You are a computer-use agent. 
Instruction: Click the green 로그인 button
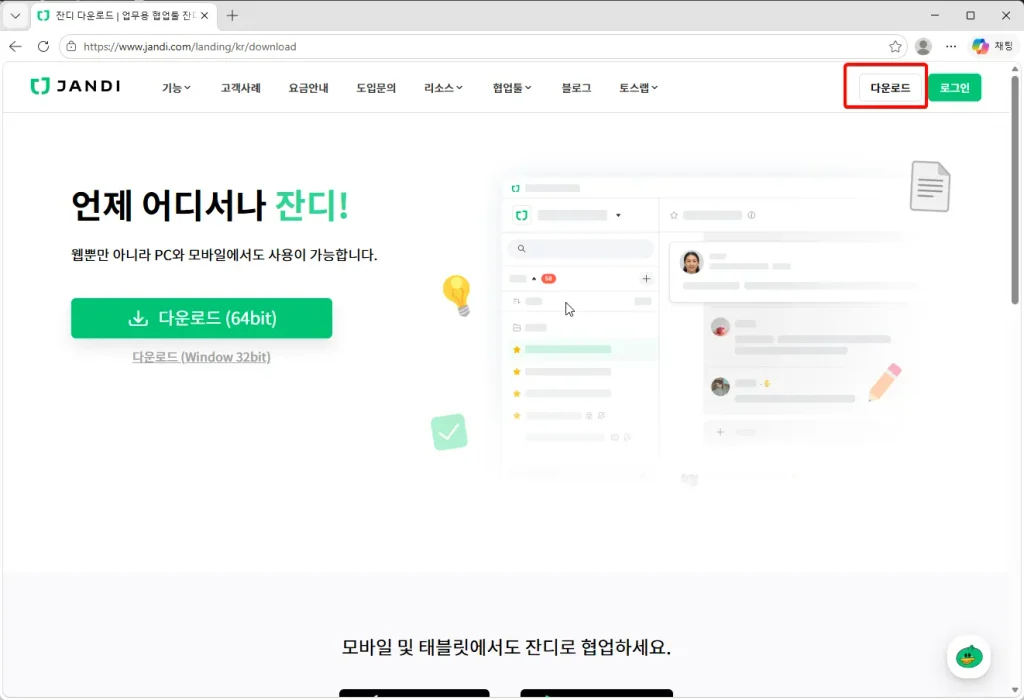tap(955, 88)
